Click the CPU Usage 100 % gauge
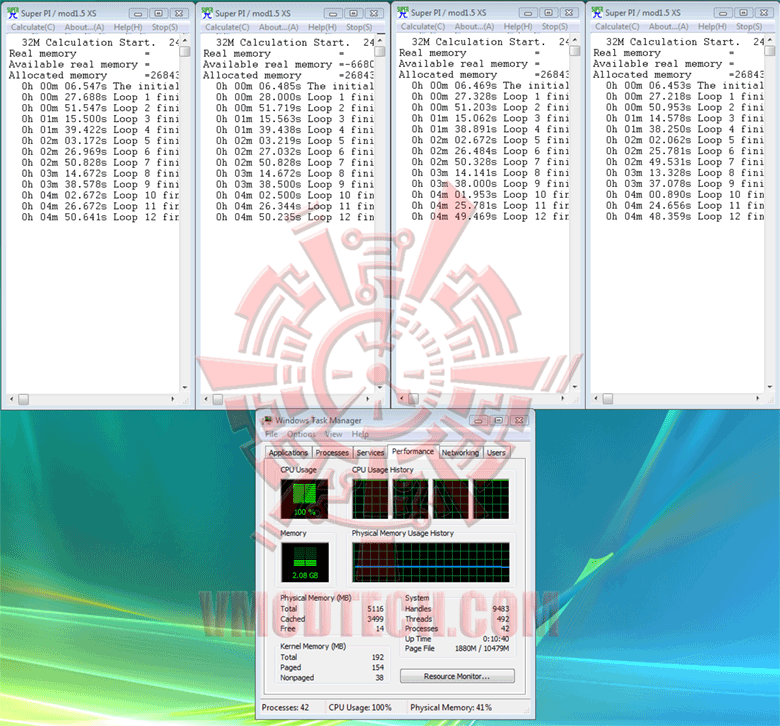780x726 pixels. coord(304,499)
